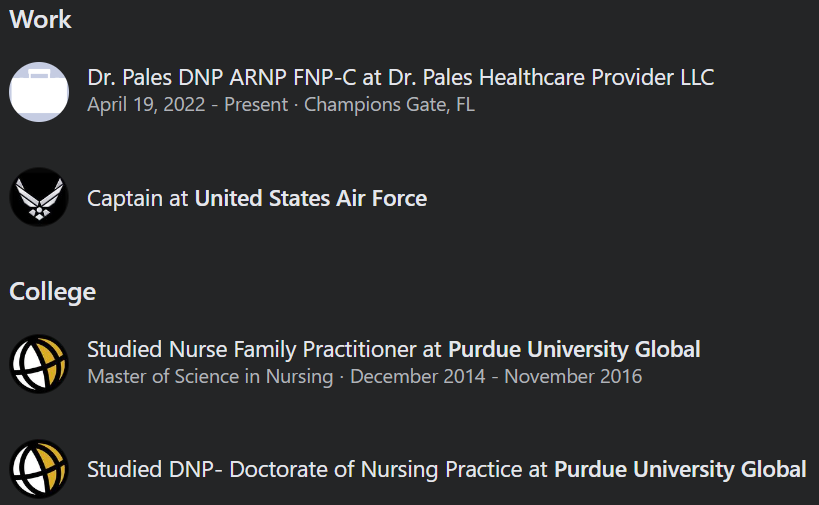Screen dimensions: 819x505
Task: Open the United States Air Force logo
Action: coord(39,197)
